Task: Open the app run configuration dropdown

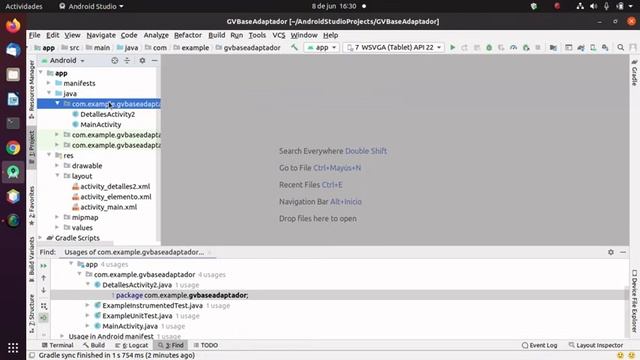Action: [x=322, y=47]
